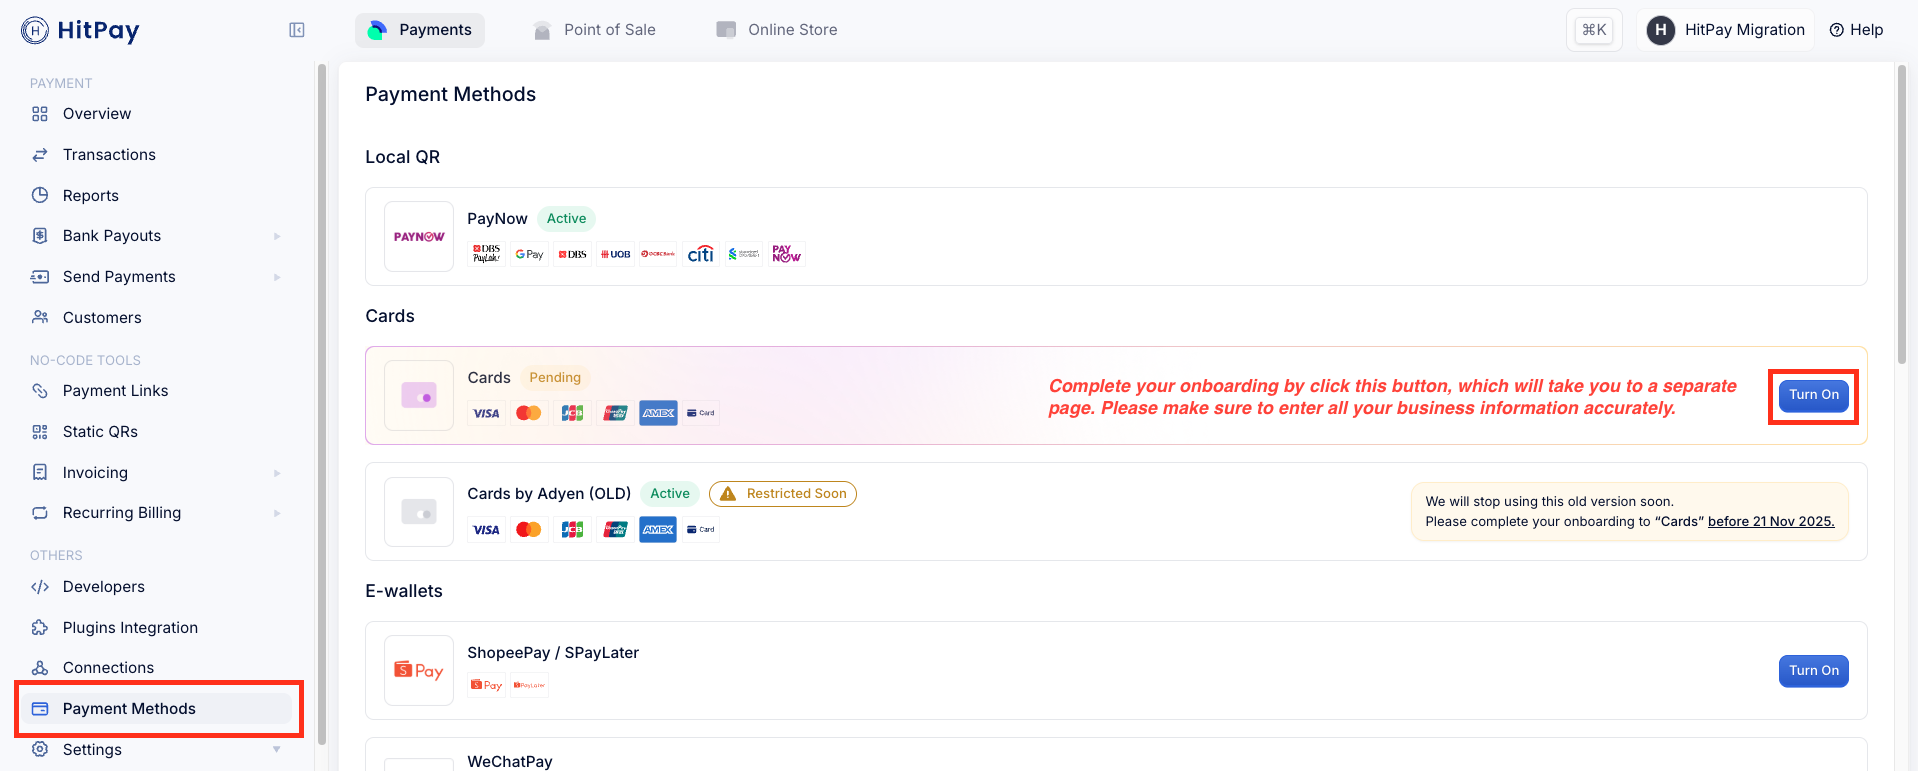Click the HitPay logo
The image size is (1918, 771).
point(80,30)
